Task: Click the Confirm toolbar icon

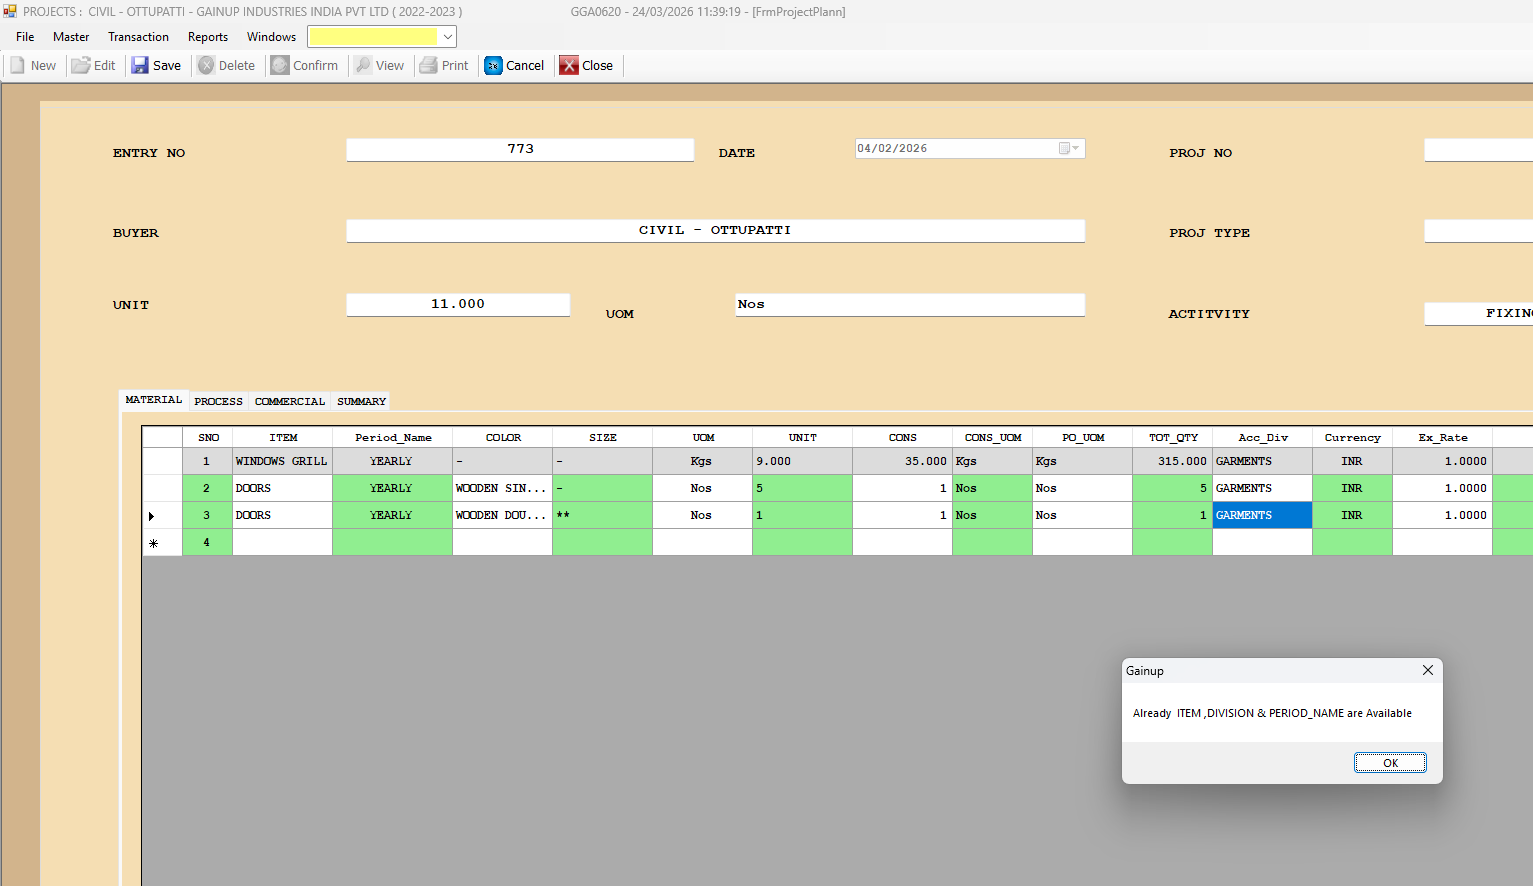Action: 281,66
